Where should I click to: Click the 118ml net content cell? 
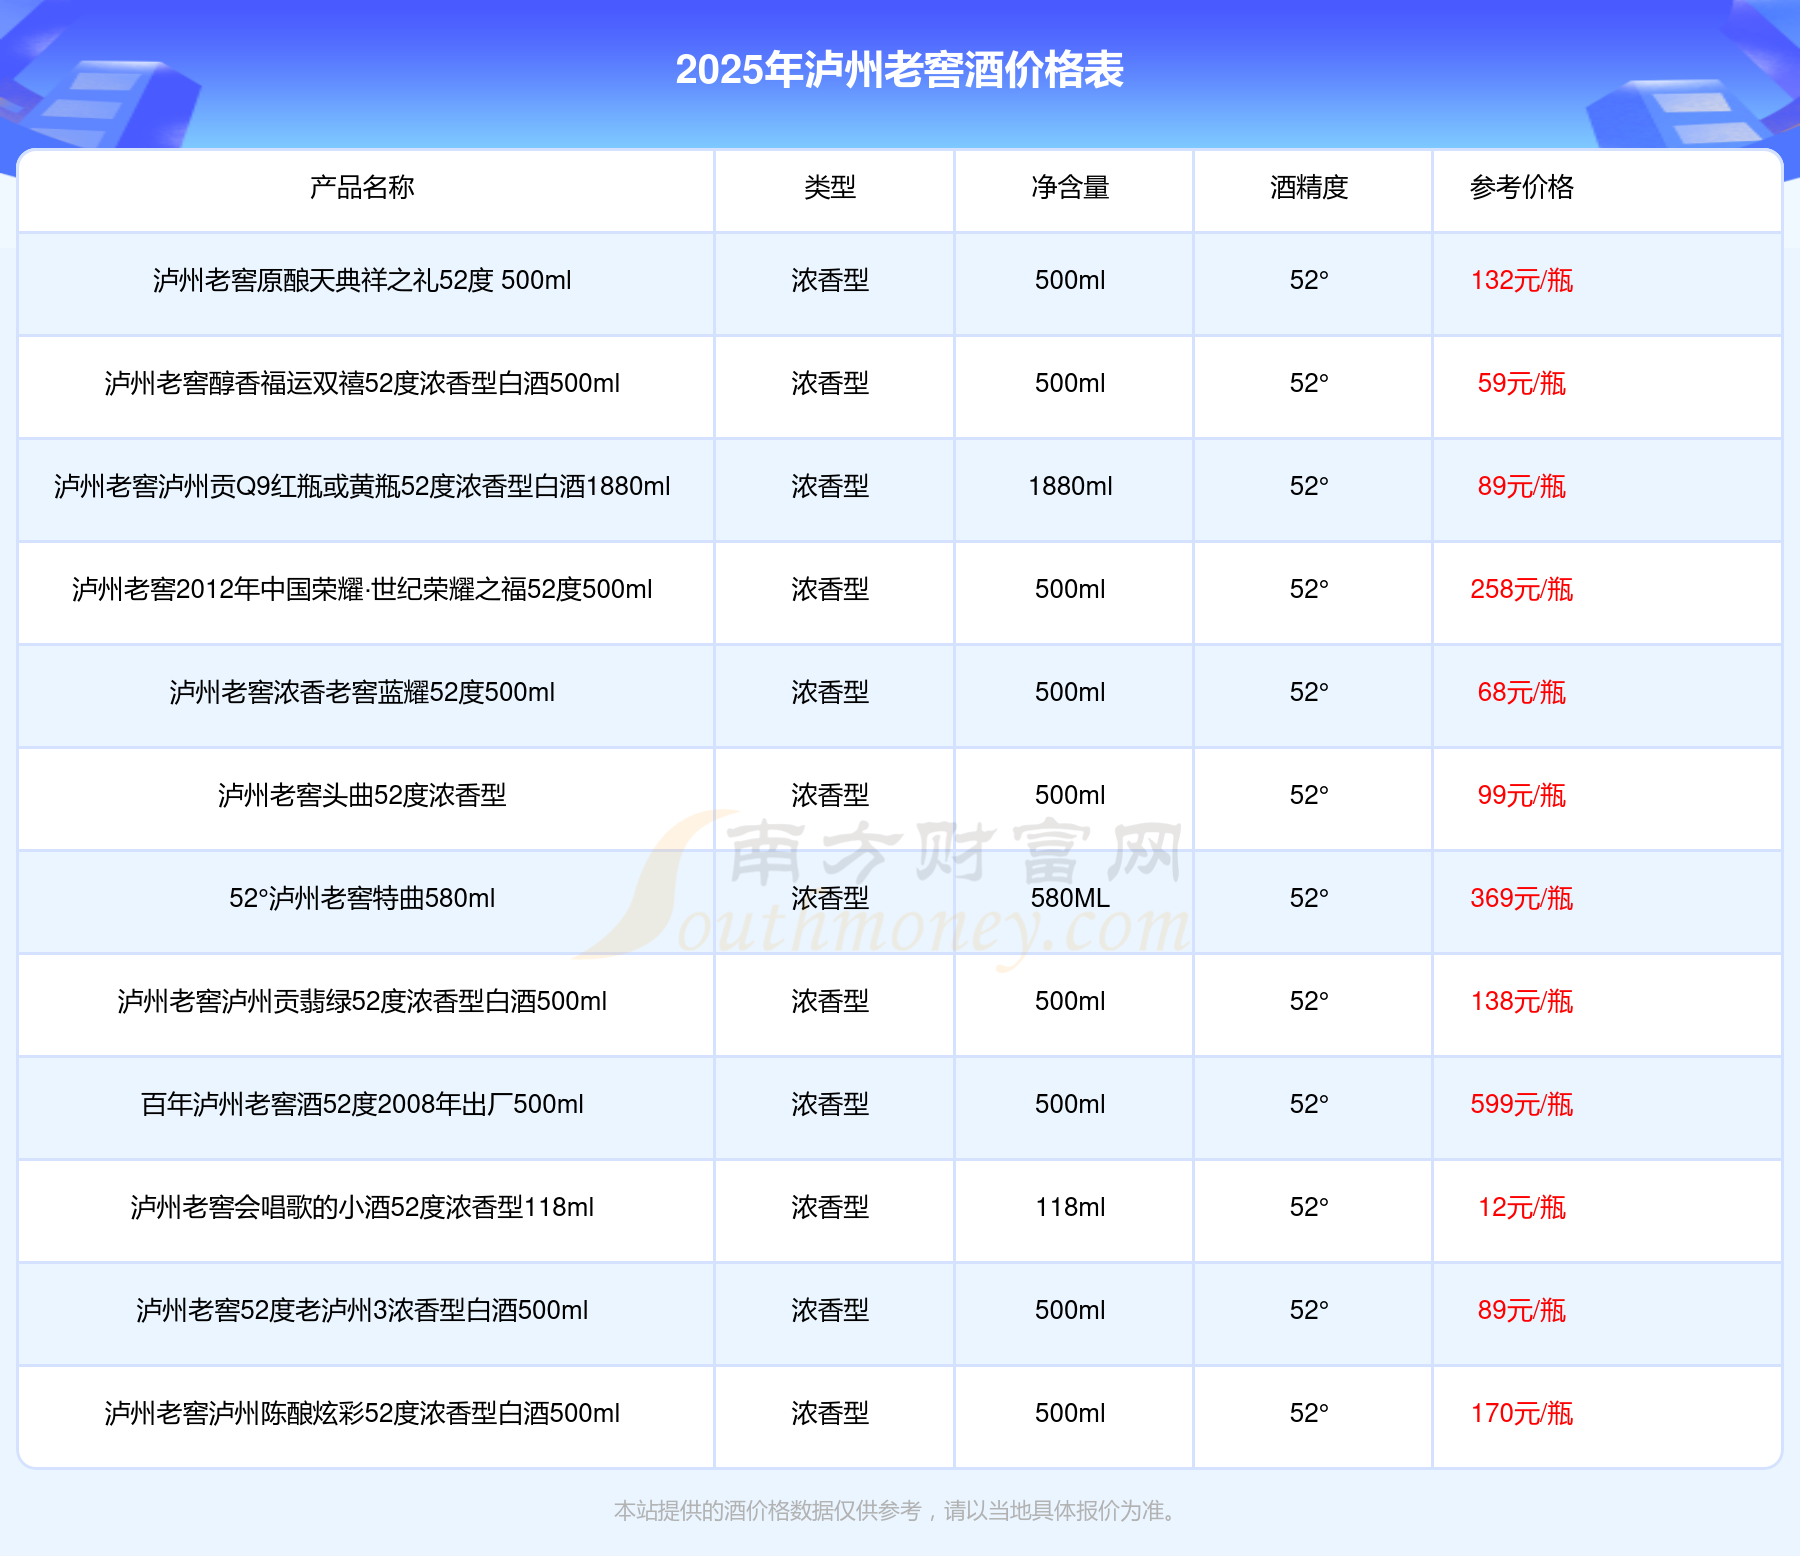click(x=1070, y=1207)
